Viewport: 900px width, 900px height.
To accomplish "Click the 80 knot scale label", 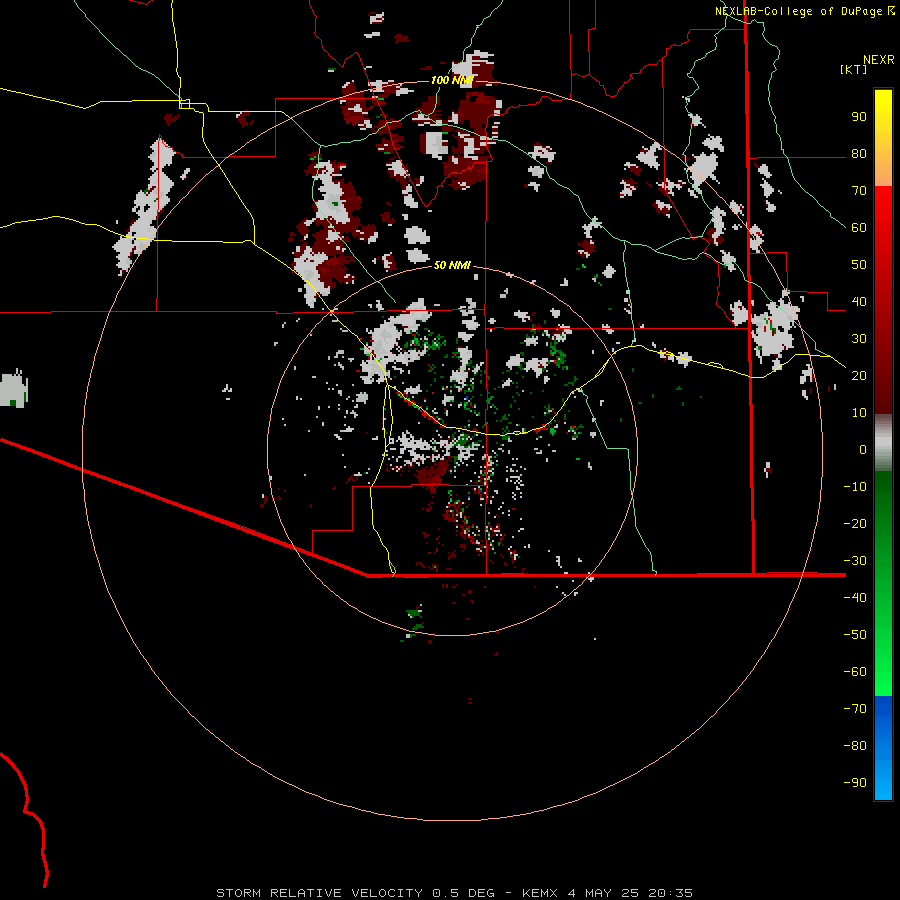I will (859, 154).
